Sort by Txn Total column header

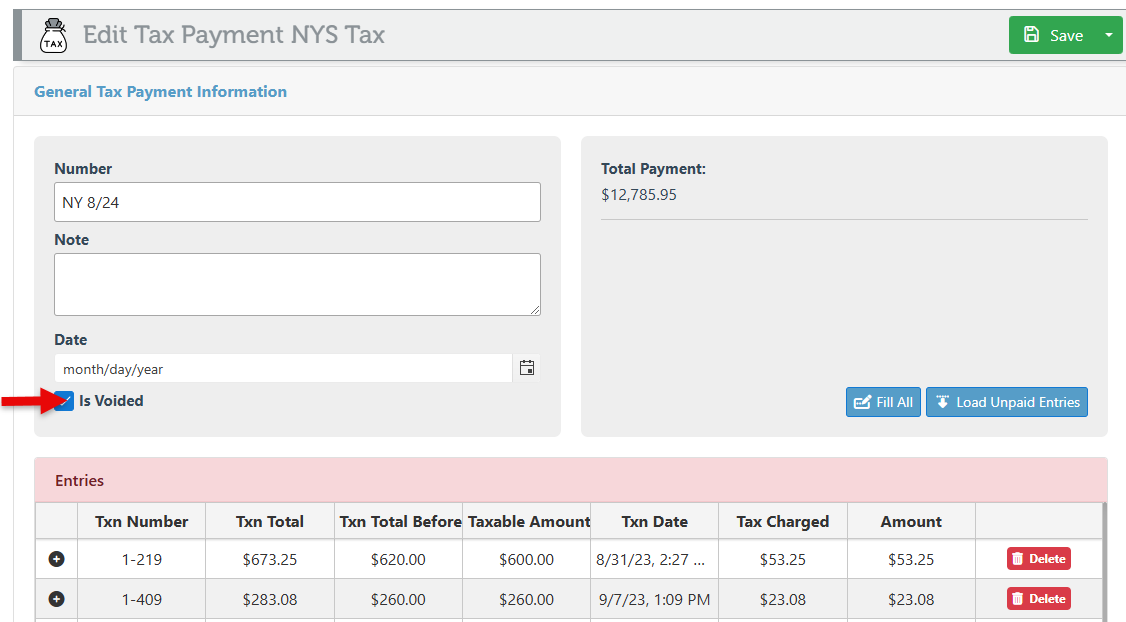pyautogui.click(x=270, y=521)
